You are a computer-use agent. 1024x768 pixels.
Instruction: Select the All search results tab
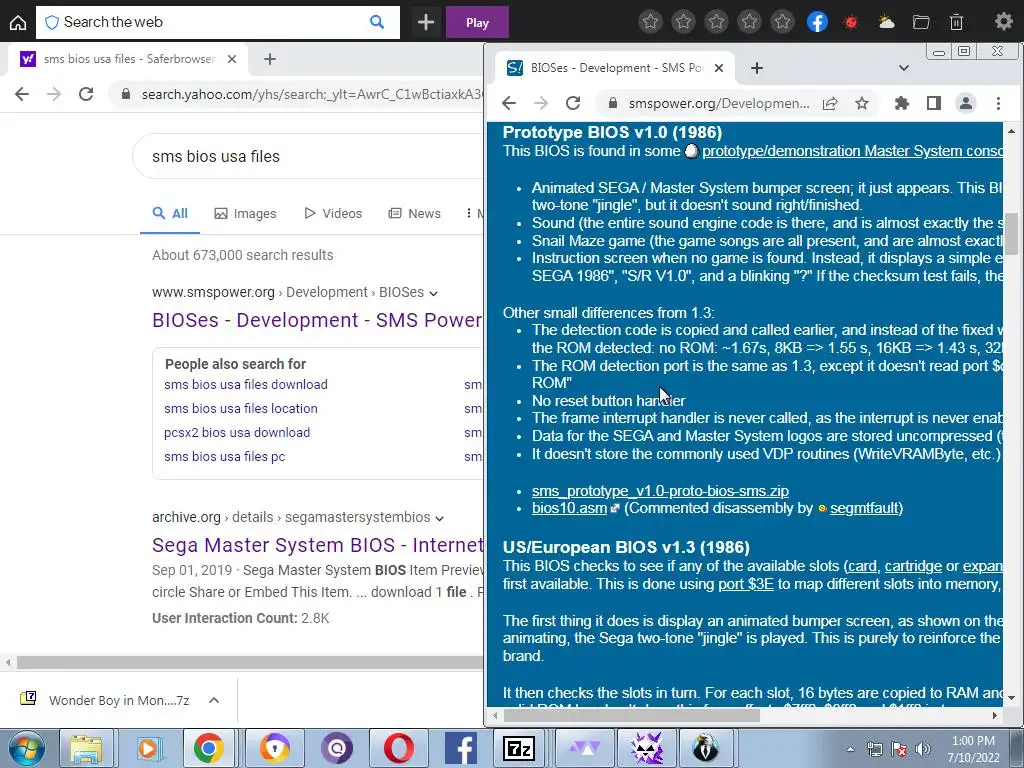170,214
